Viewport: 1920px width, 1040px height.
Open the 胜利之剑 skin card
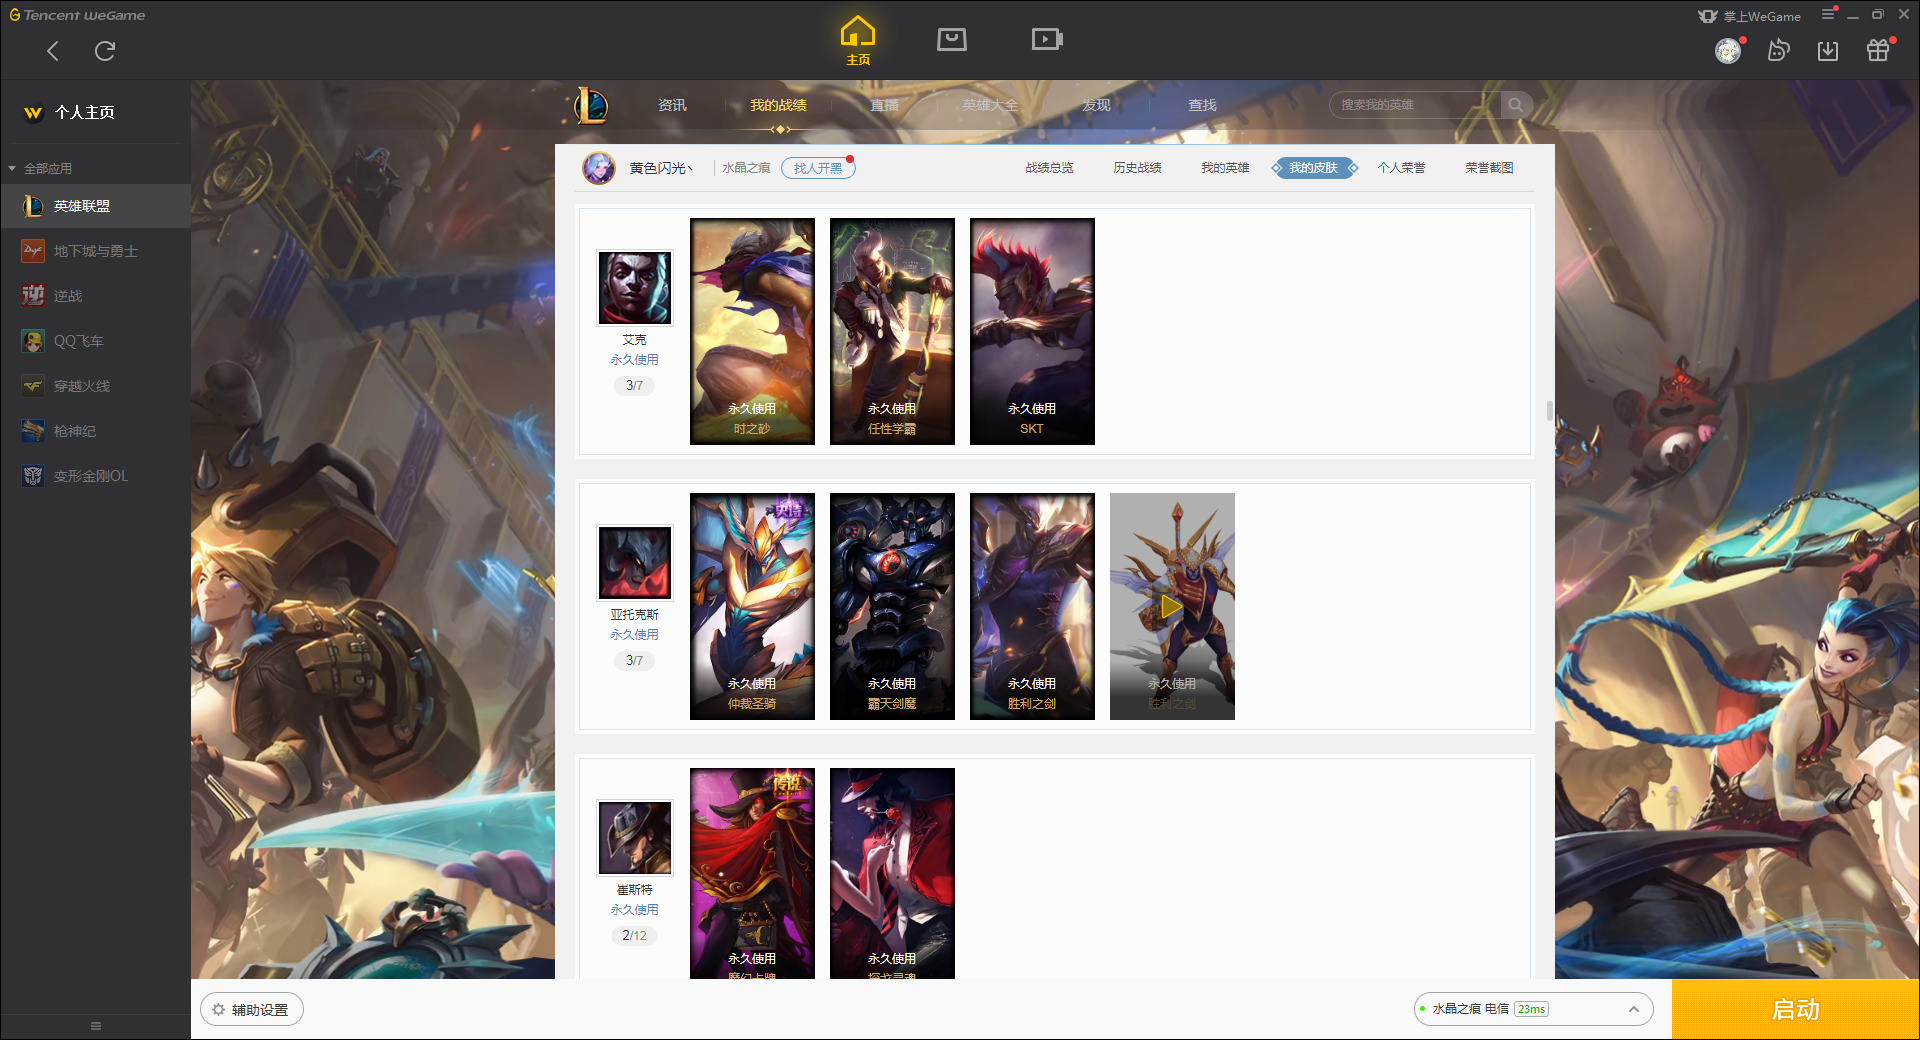click(1032, 606)
